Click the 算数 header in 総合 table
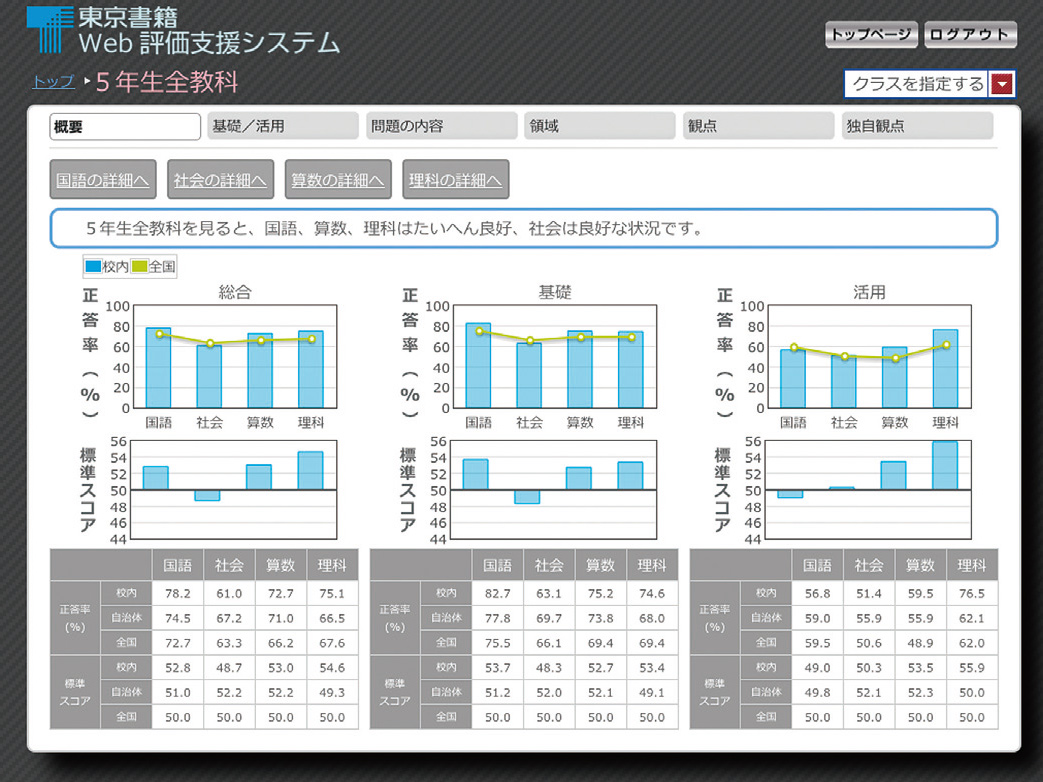The image size is (1043, 782). (x=280, y=565)
